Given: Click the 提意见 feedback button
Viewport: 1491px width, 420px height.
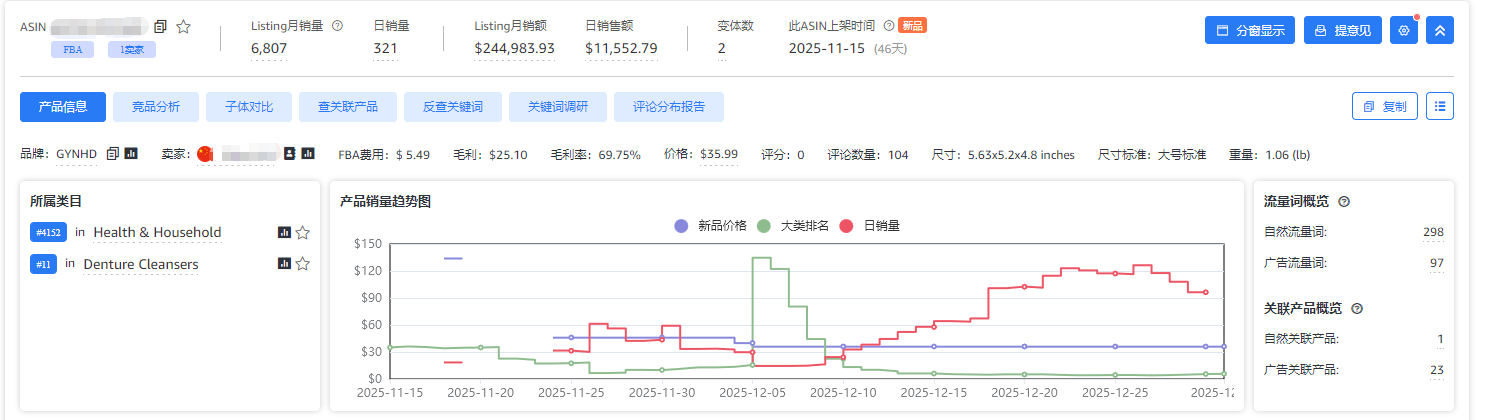Looking at the screenshot, I should 1343,30.
